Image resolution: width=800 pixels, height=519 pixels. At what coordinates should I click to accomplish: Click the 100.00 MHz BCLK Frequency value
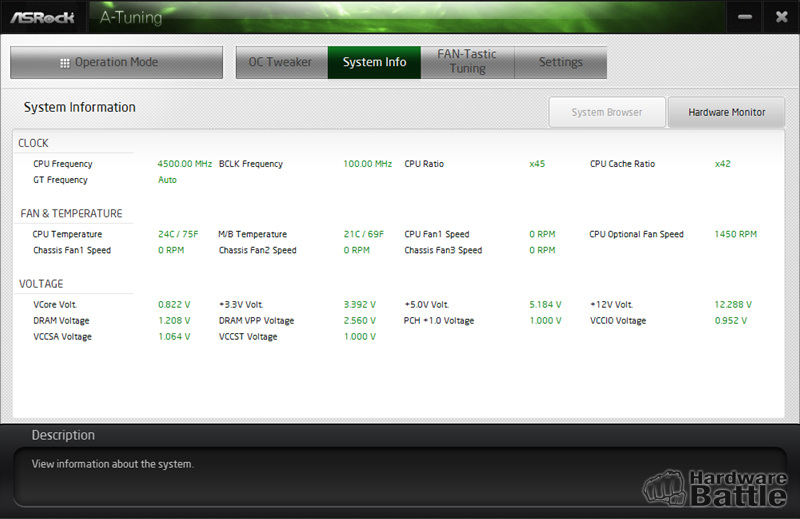pos(367,164)
